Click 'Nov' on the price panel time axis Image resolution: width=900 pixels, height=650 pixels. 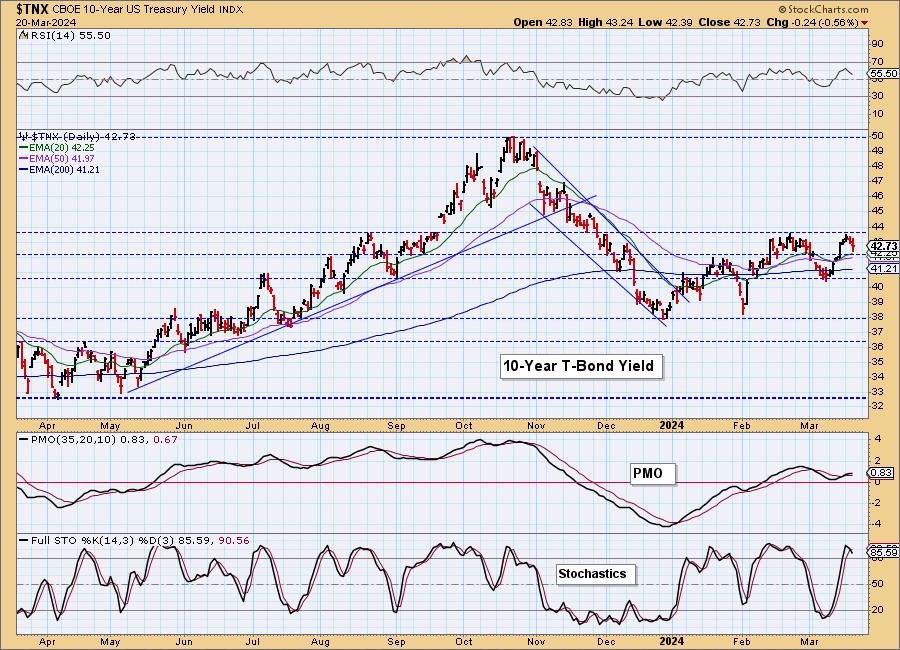pos(536,426)
